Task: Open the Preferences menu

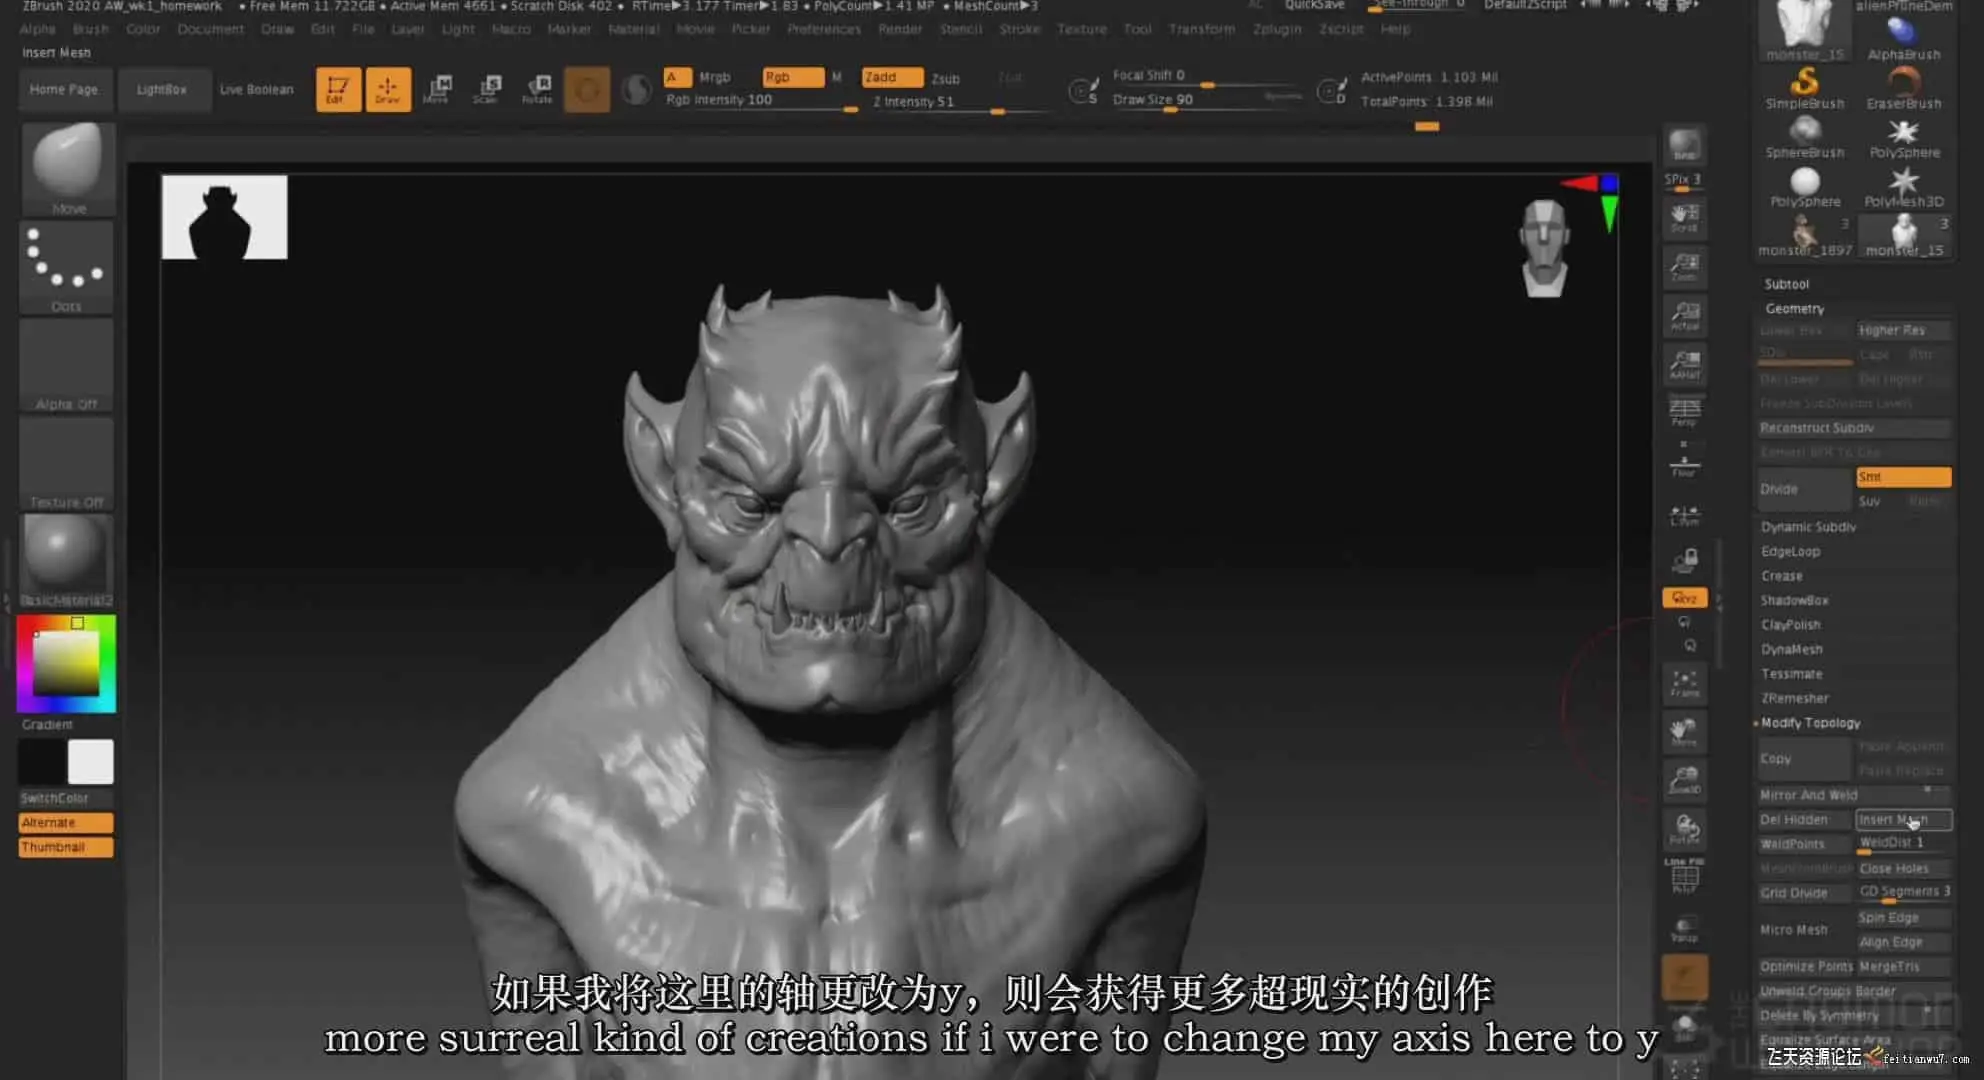Action: pyautogui.click(x=823, y=29)
